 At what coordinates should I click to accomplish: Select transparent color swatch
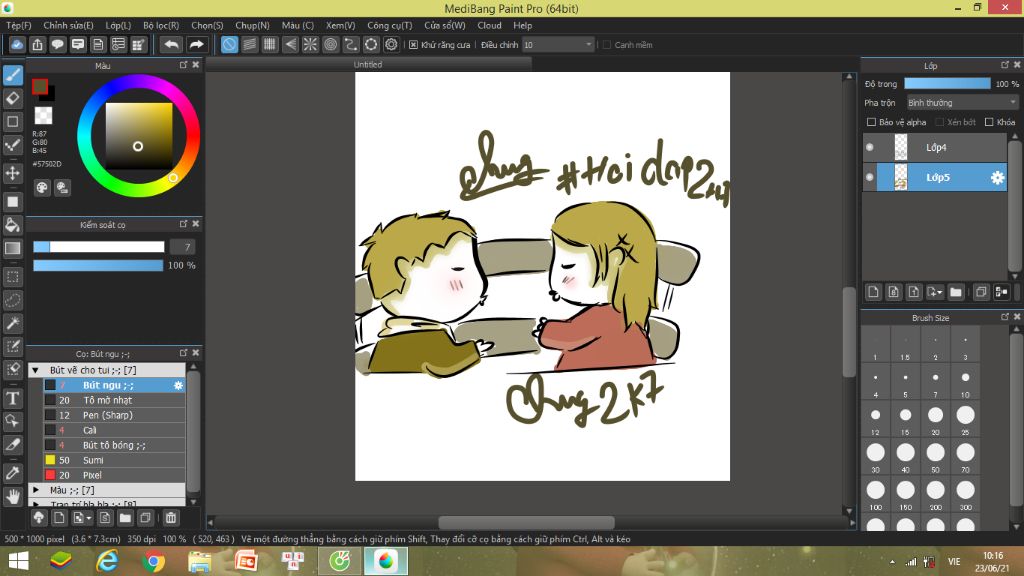click(x=43, y=116)
